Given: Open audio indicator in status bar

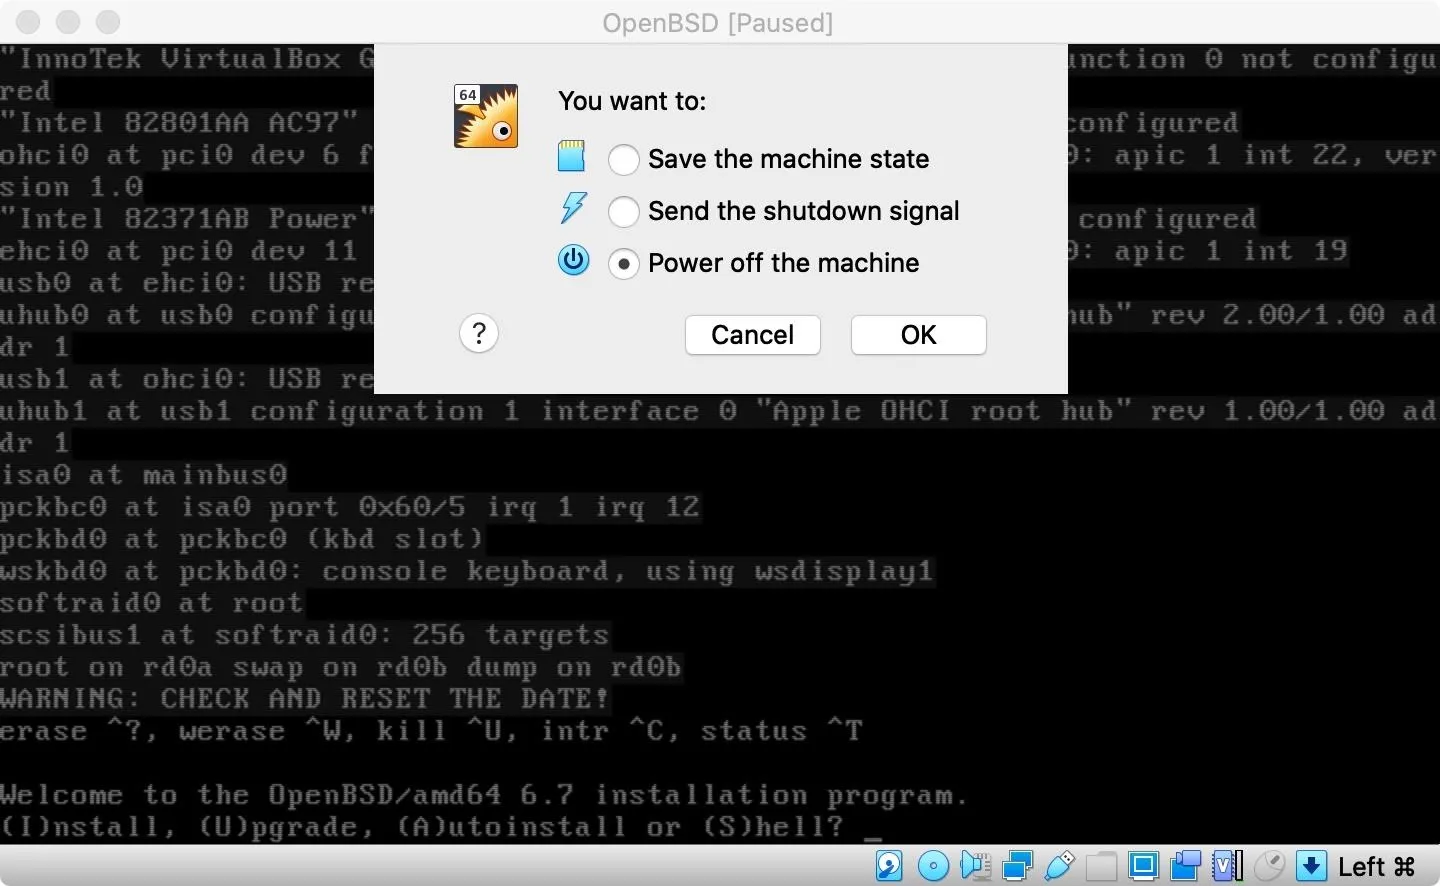Looking at the screenshot, I should 975,866.
